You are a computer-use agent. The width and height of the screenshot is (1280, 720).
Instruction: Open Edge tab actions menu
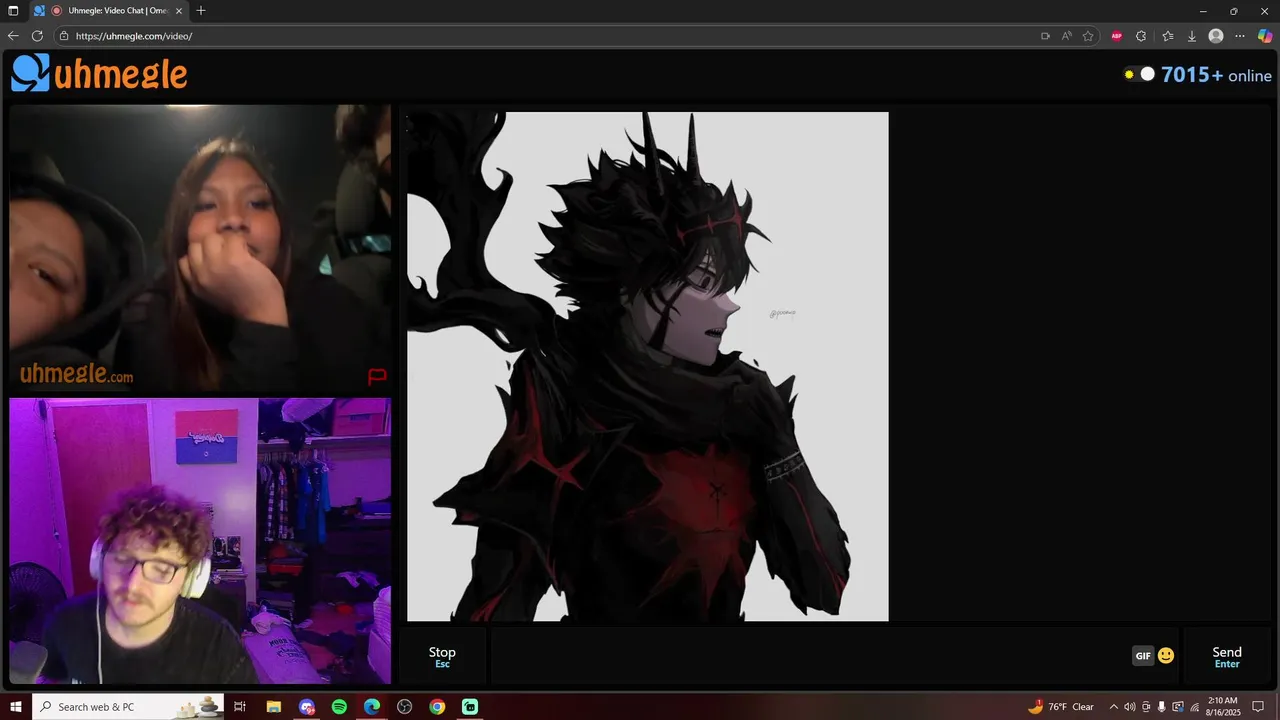point(13,11)
